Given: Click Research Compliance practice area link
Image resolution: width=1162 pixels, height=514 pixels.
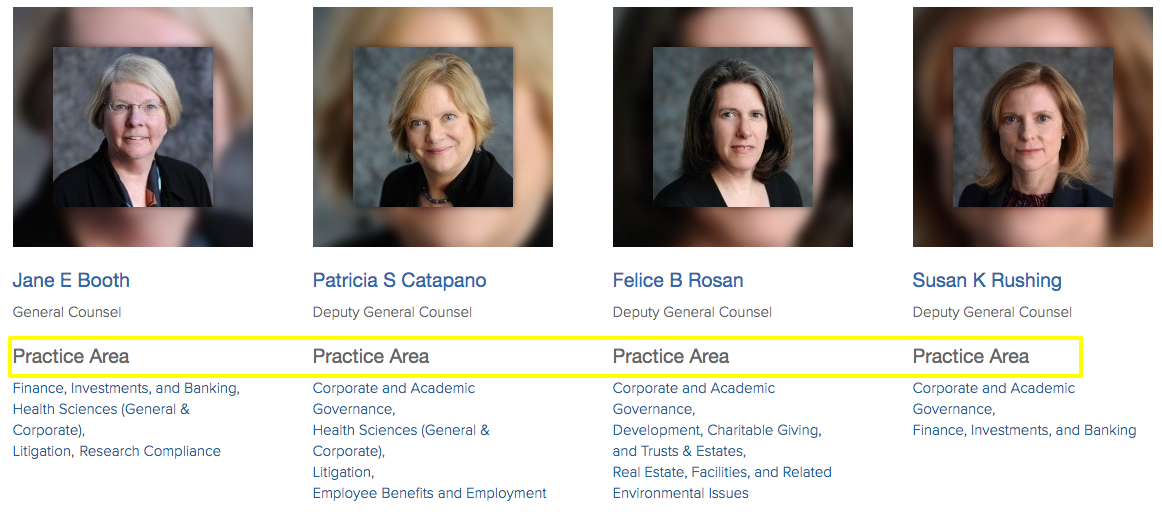Looking at the screenshot, I should pos(150,451).
